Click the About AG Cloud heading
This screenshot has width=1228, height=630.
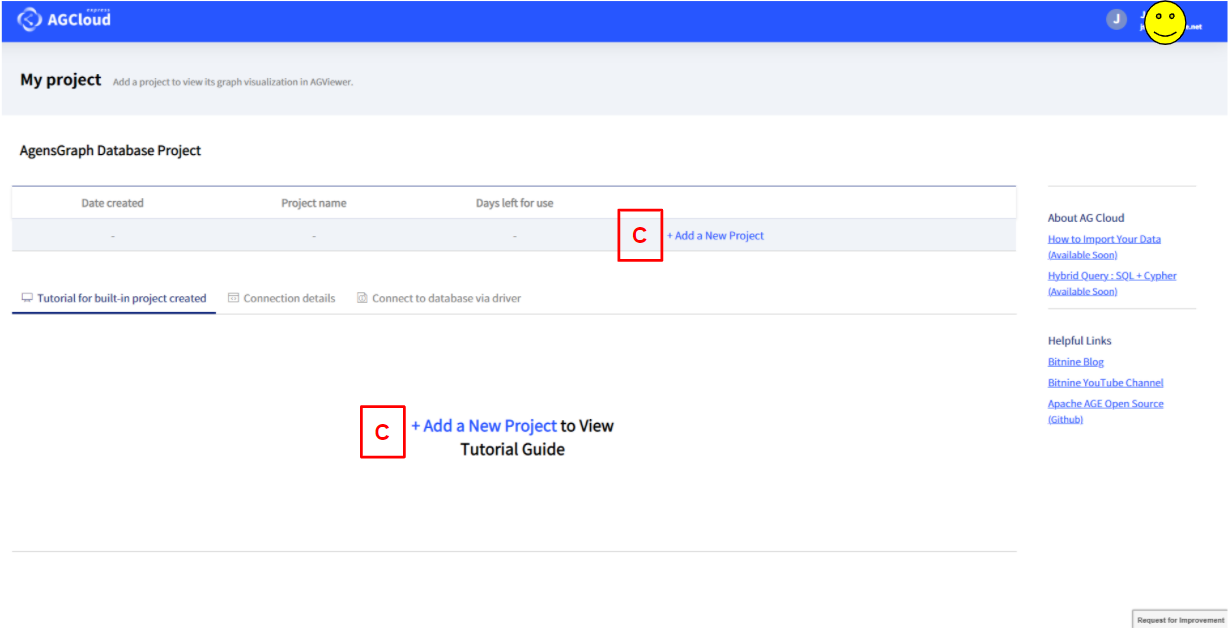point(1086,218)
